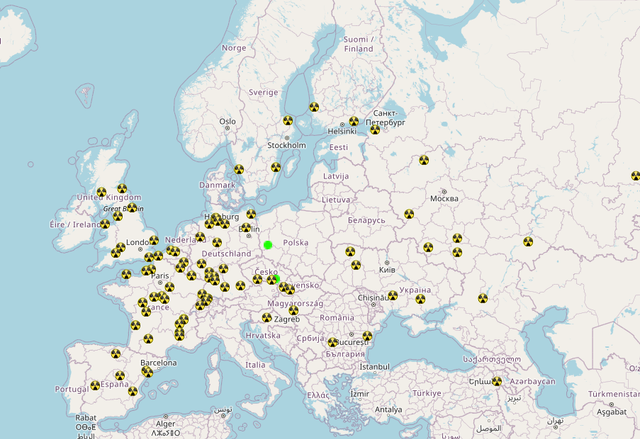The height and width of the screenshot is (439, 640).
Task: Click the Alger city label
Action: (165, 424)
